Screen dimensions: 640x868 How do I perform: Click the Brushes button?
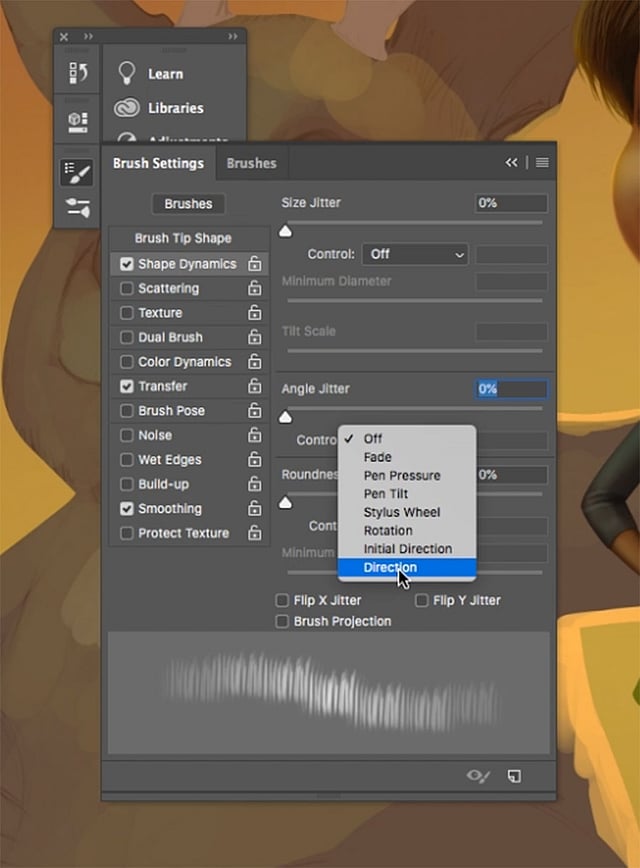pos(188,204)
